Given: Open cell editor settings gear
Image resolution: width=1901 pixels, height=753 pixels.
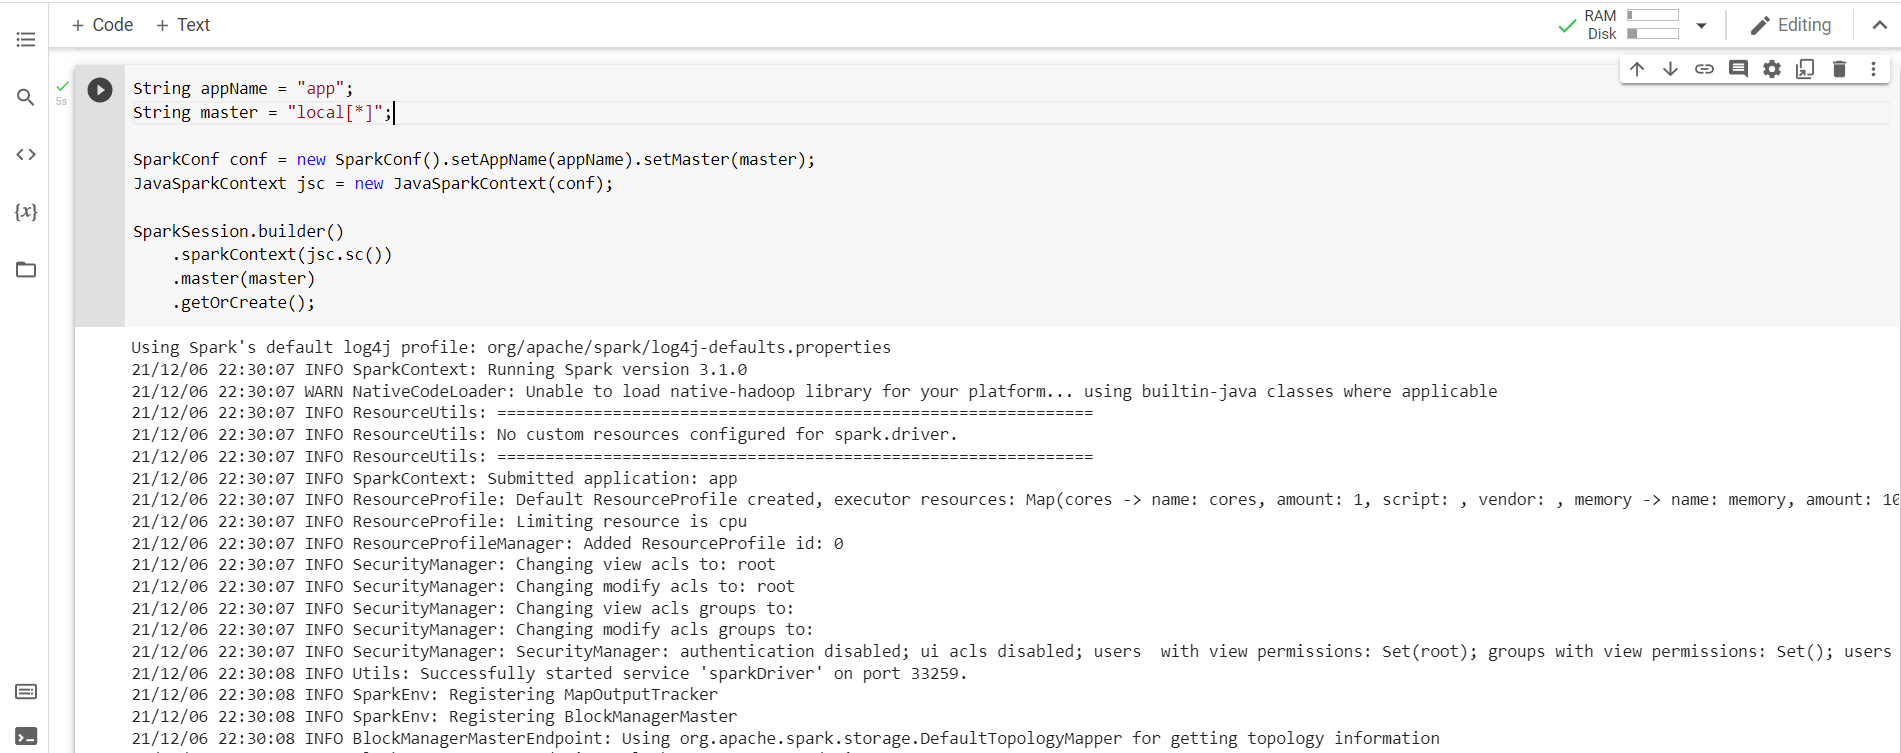Looking at the screenshot, I should click(x=1772, y=69).
